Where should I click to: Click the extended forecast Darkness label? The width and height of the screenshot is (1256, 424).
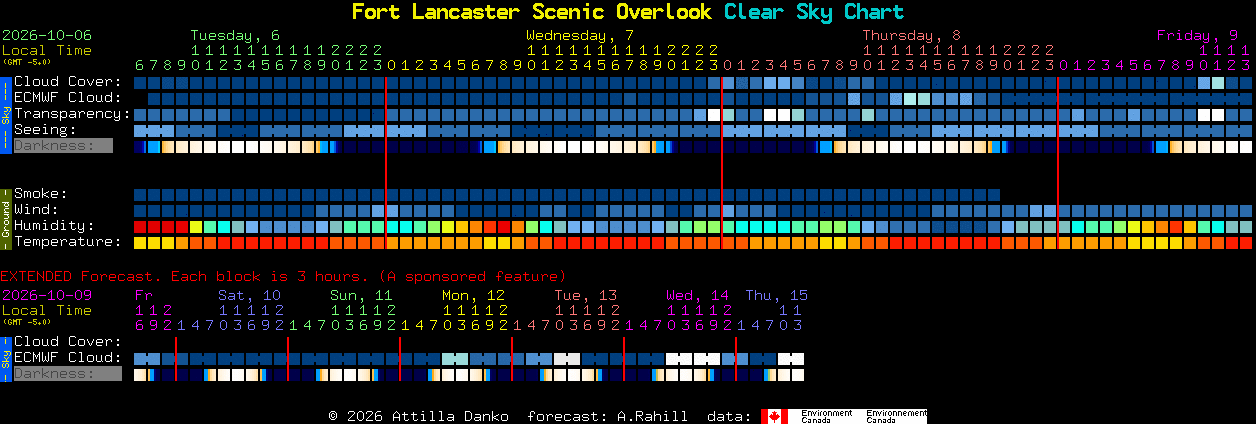(x=67, y=374)
